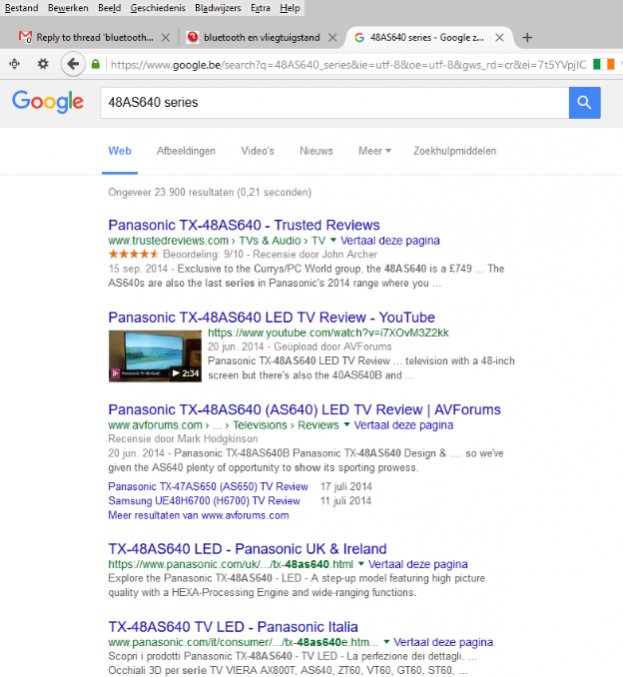Expand dropdown arrow beside avforums.com URL
623x677 pixels.
click(x=346, y=424)
